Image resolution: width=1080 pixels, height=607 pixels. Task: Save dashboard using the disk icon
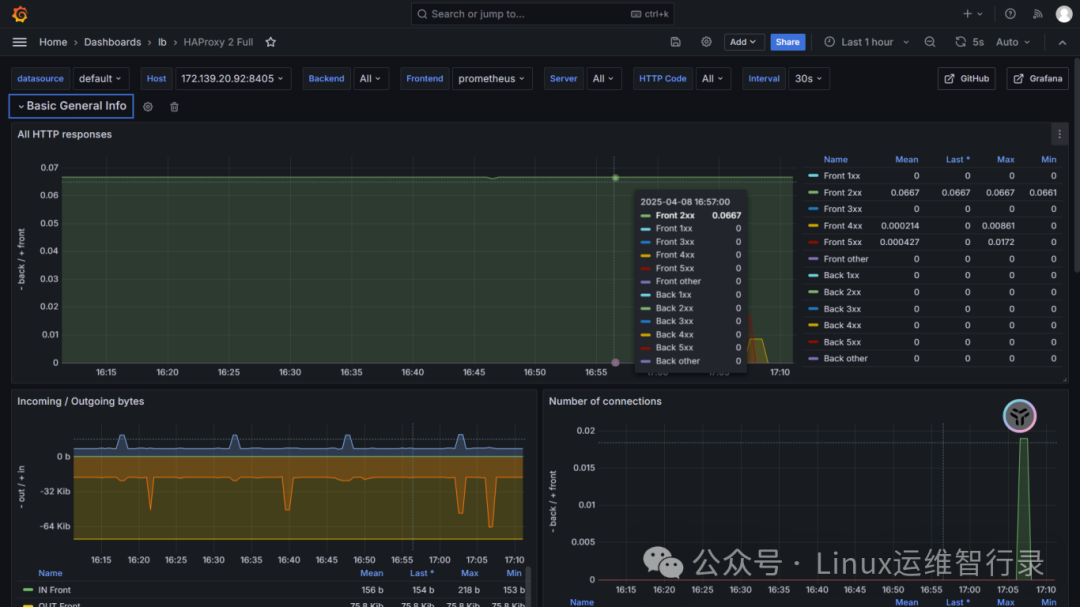[x=676, y=42]
